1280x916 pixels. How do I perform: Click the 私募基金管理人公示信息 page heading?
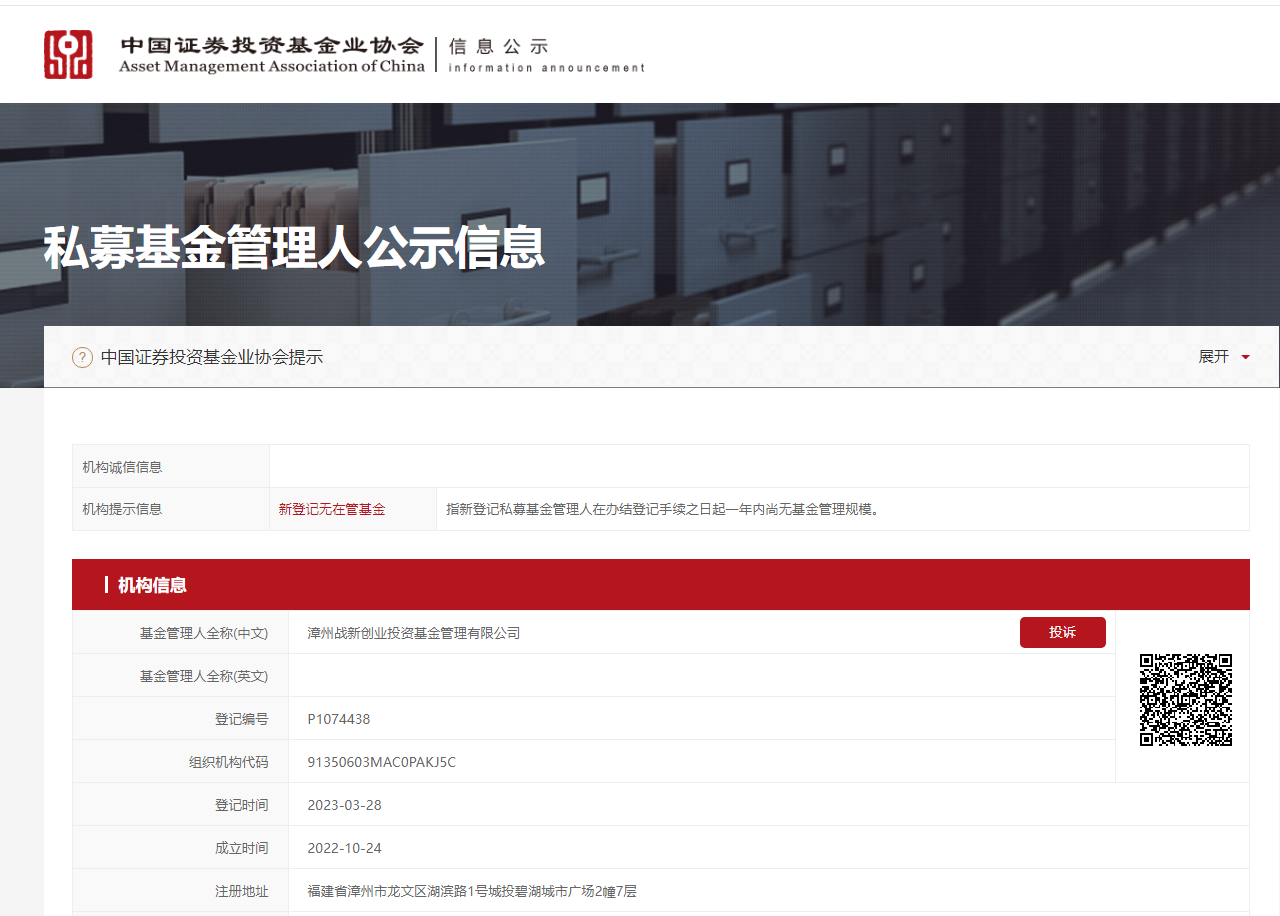point(294,247)
